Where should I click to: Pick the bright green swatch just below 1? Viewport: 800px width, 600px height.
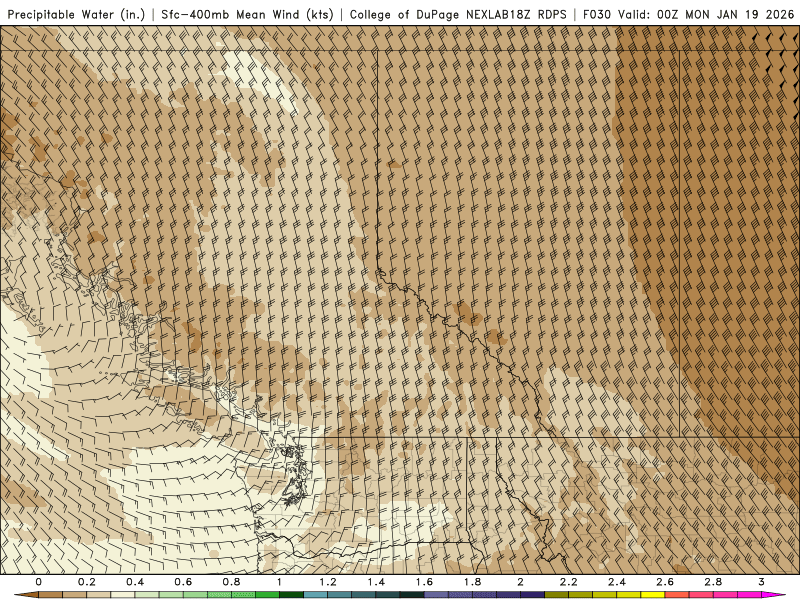point(267,594)
